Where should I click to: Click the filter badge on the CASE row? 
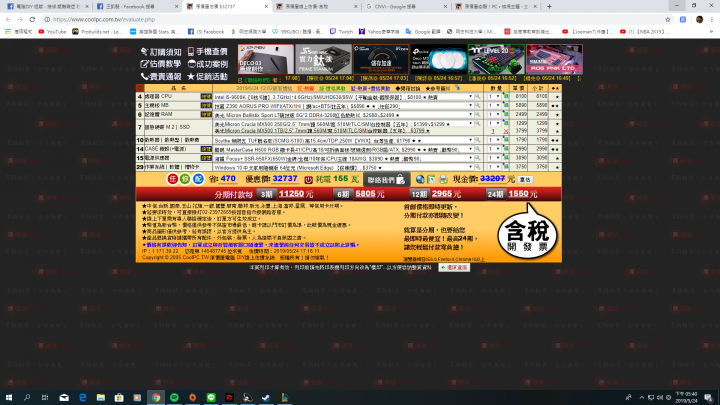(x=206, y=149)
